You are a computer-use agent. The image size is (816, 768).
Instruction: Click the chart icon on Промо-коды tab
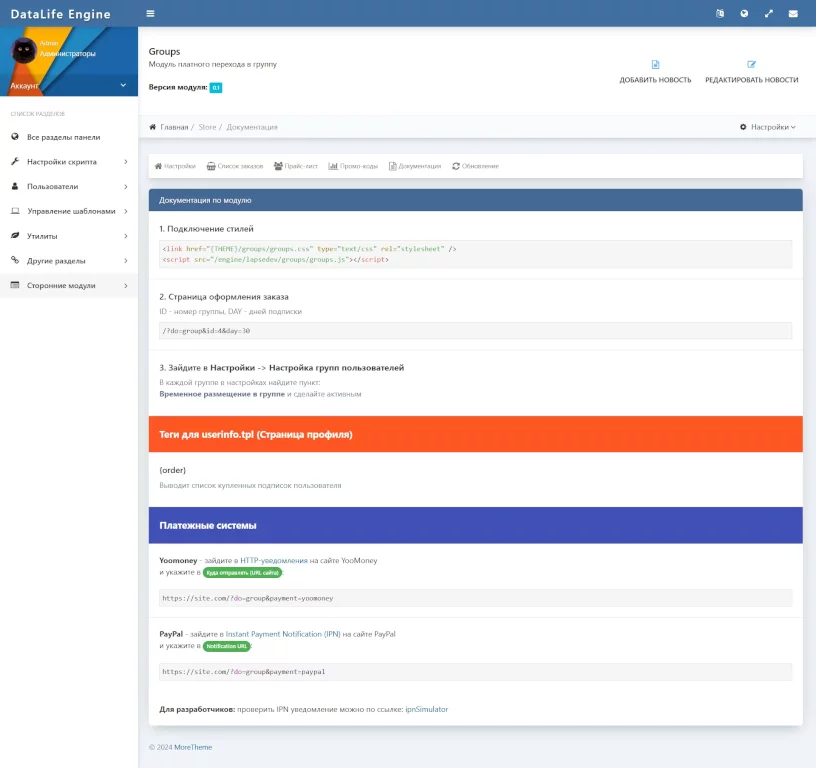tap(333, 166)
